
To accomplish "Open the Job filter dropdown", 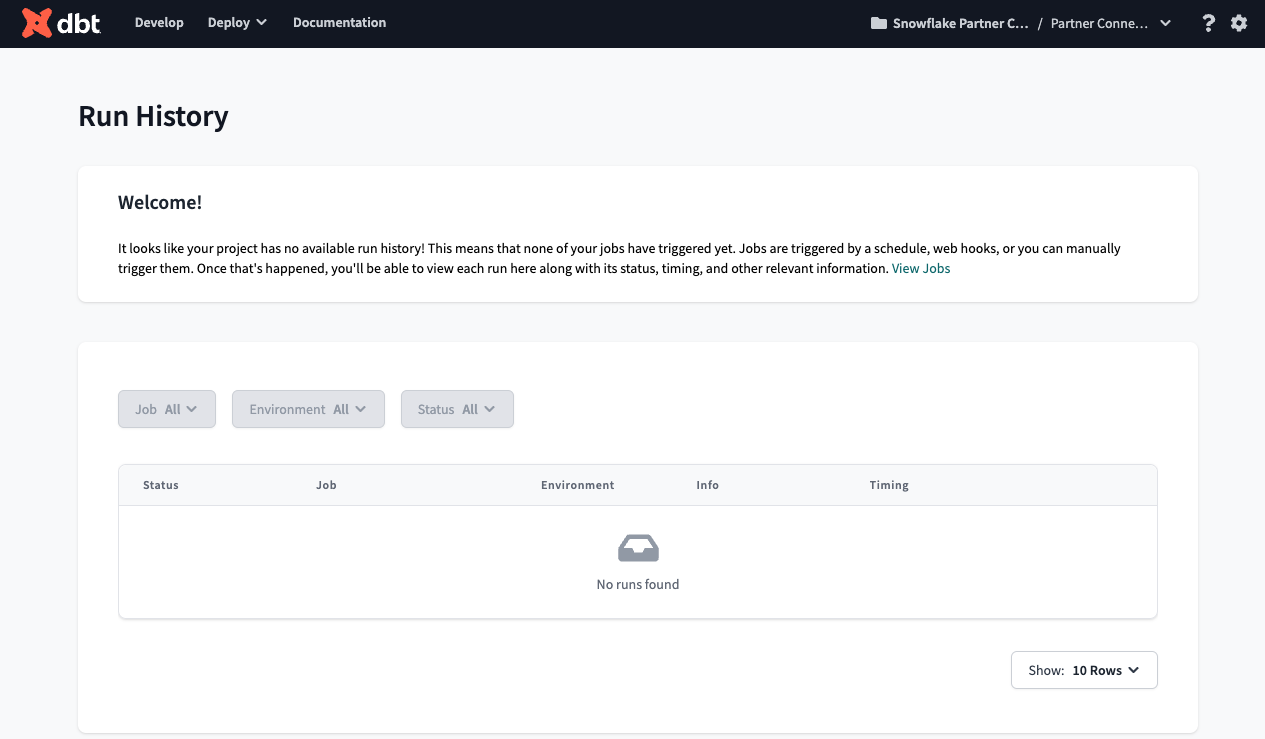I will [167, 409].
